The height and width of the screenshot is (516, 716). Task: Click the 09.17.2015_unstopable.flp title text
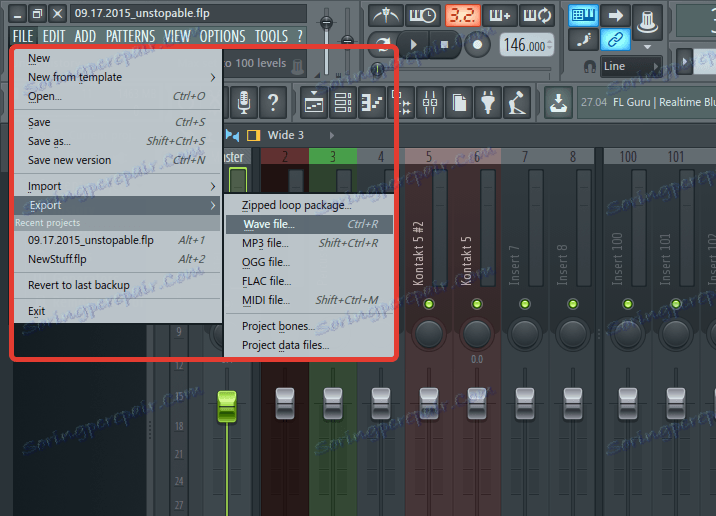[x=142, y=13]
